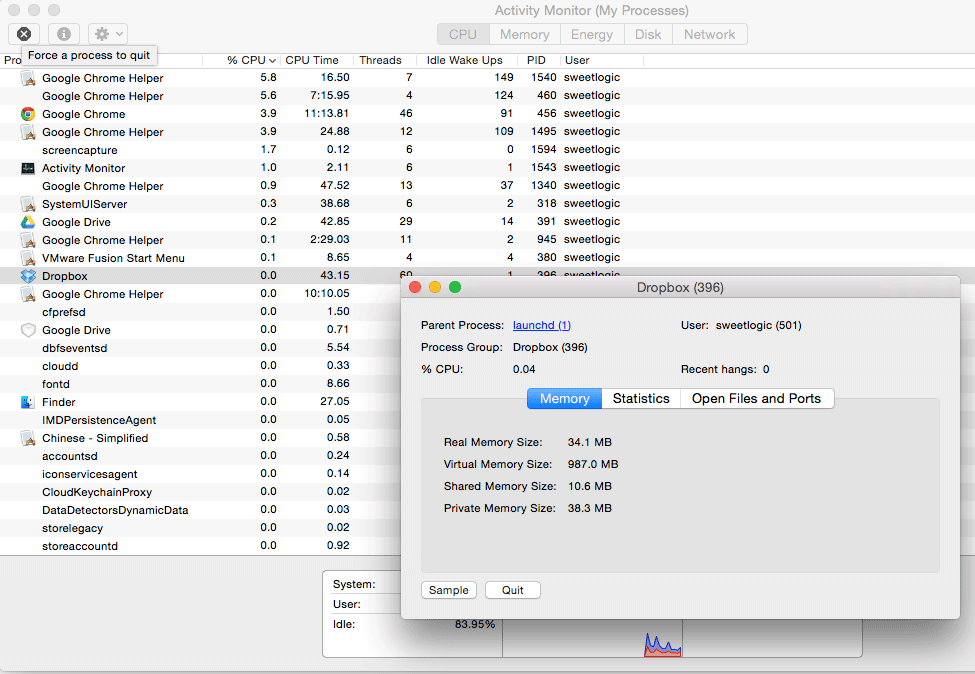Screen dimensions: 975x674
Task: Select the iconservicesagent process row
Action: coord(200,474)
